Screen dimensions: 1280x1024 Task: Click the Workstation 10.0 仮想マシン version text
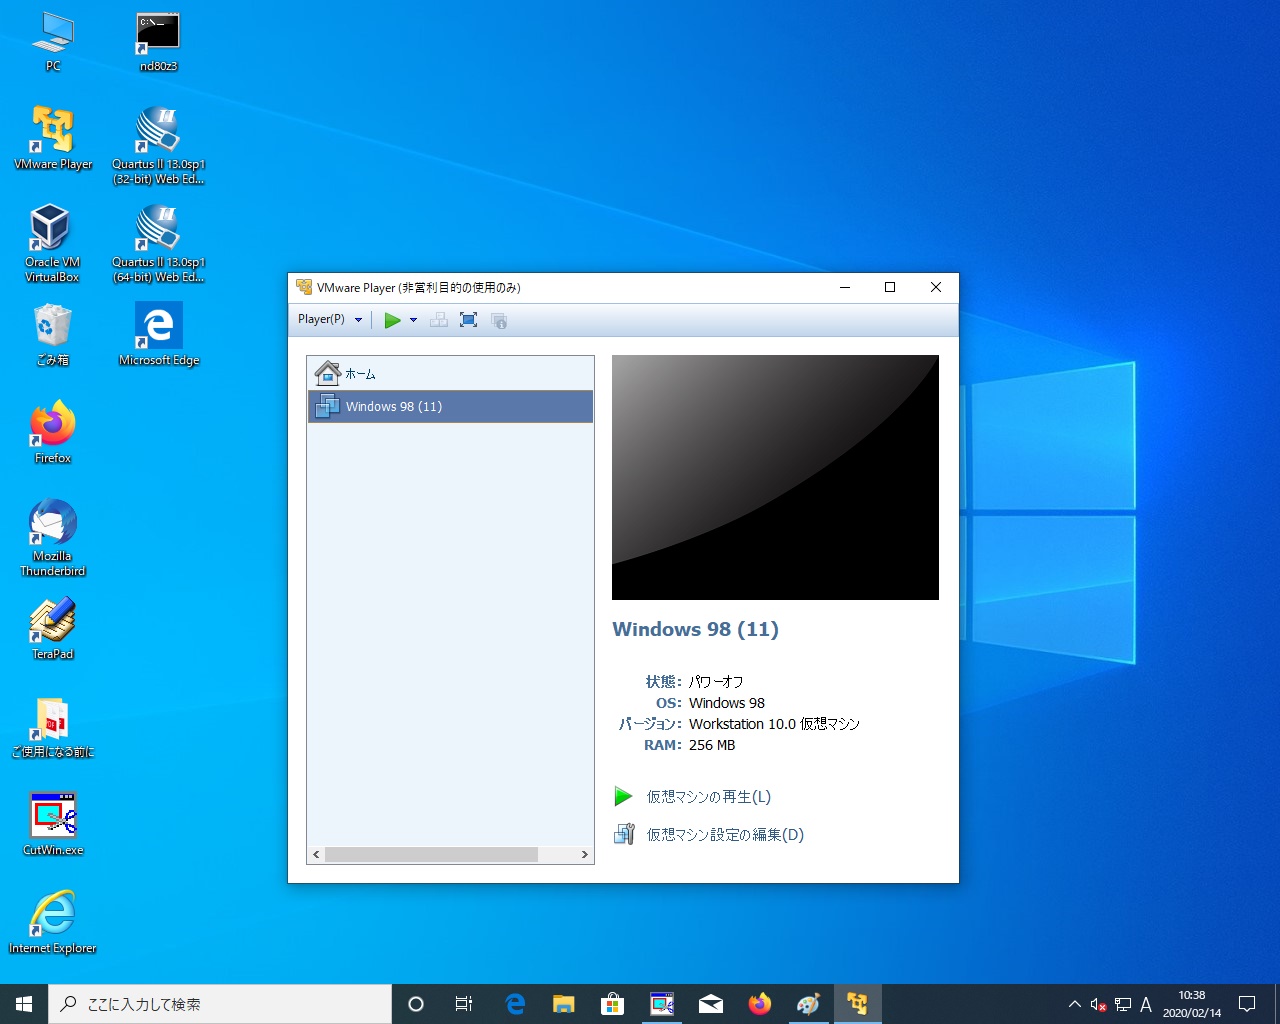[774, 724]
